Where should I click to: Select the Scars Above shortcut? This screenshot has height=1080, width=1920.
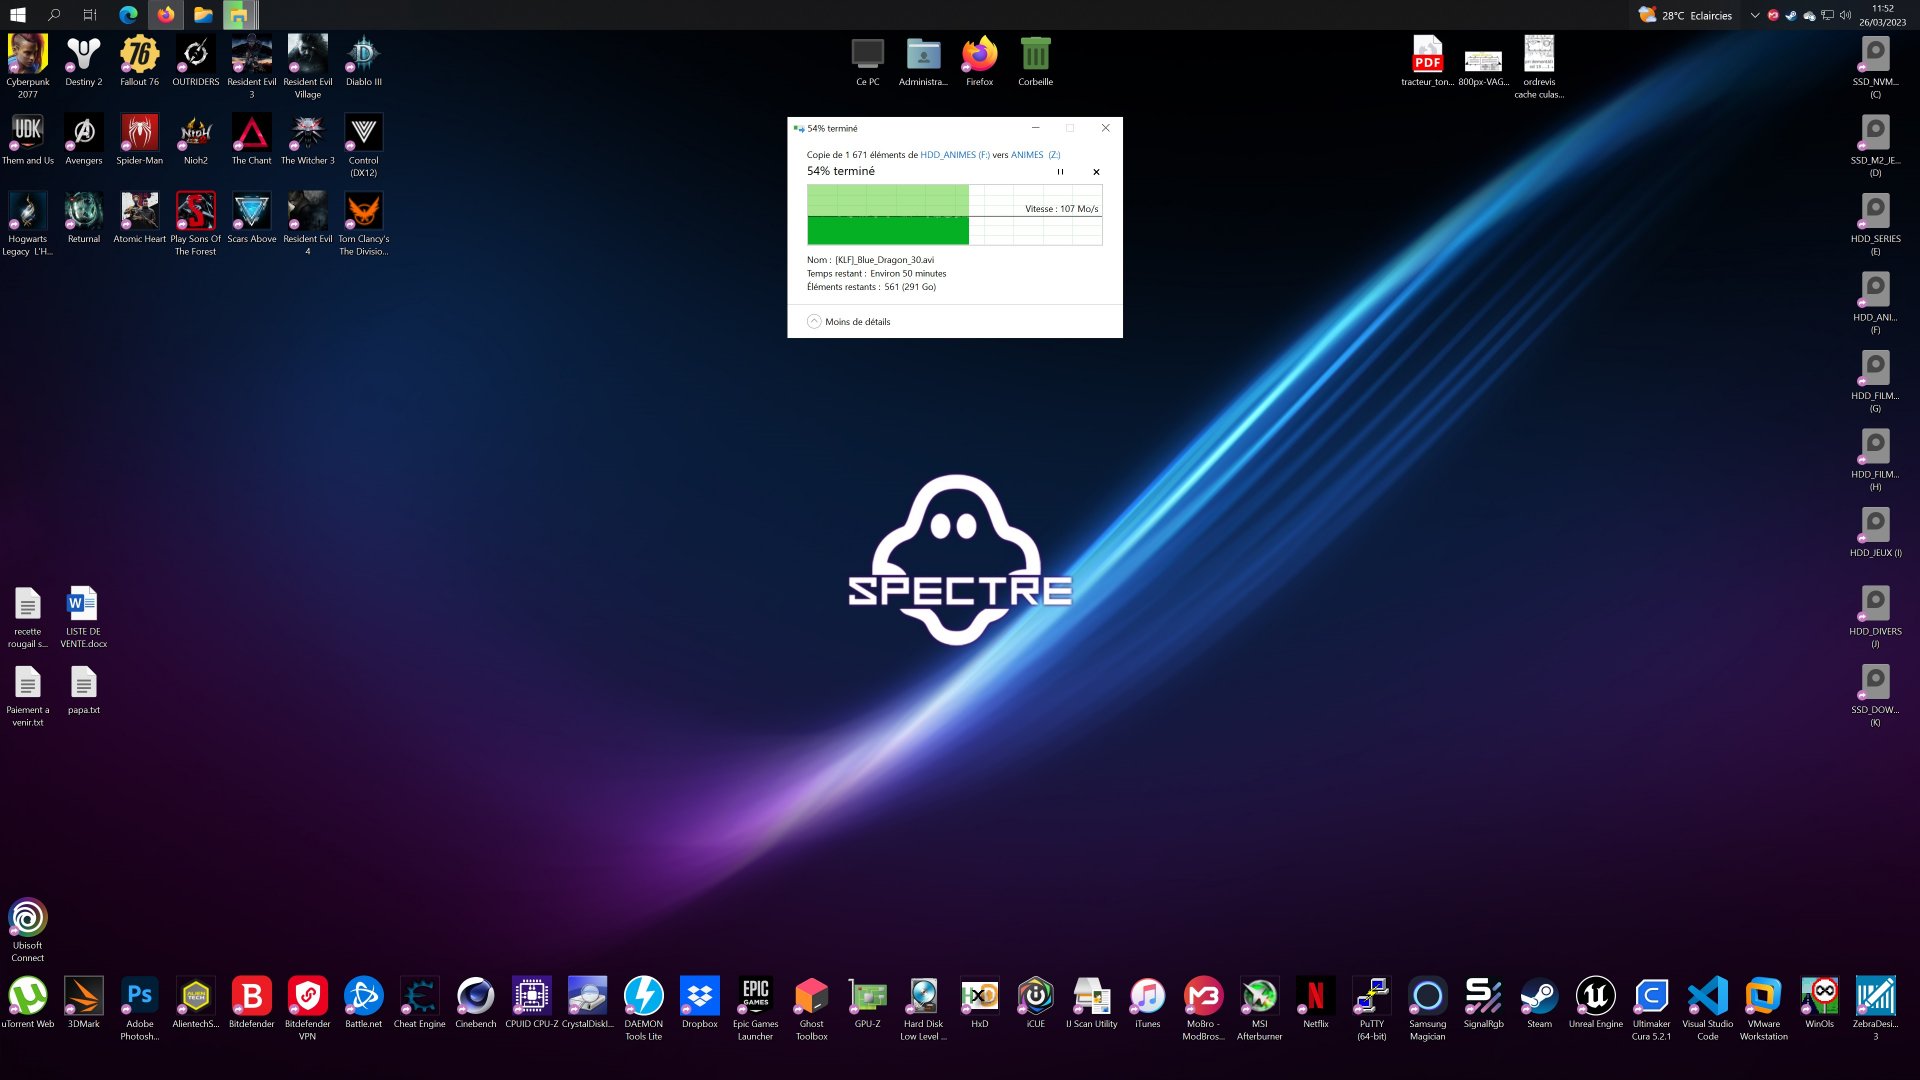pyautogui.click(x=252, y=217)
